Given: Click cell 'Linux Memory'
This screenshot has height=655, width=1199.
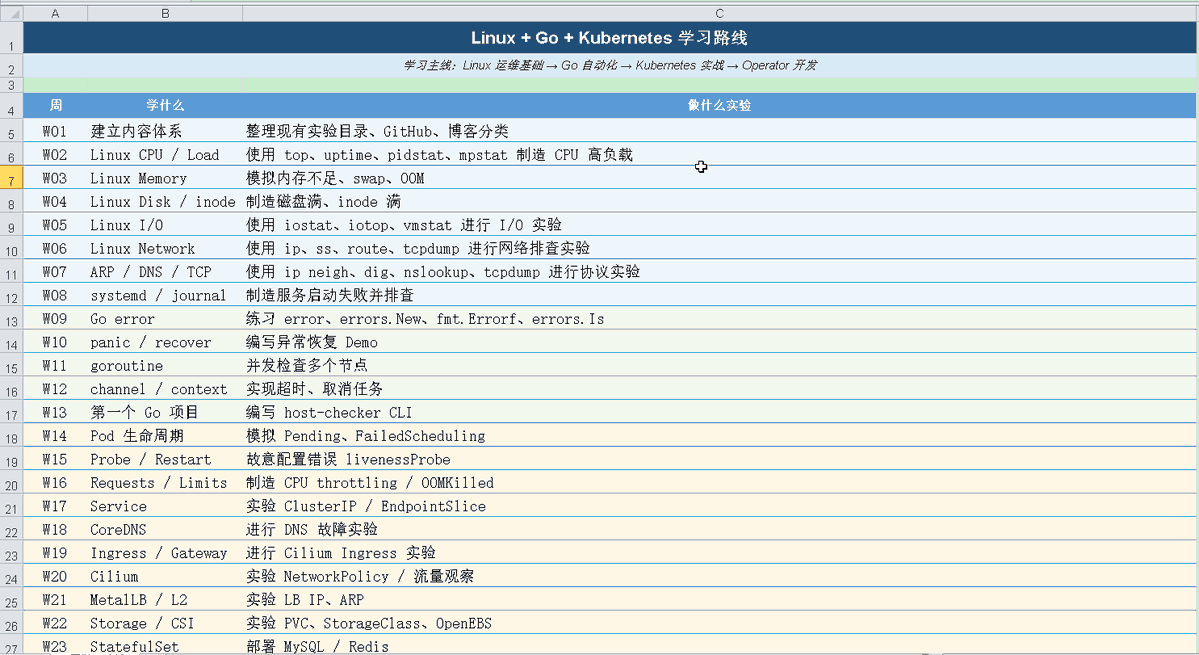Looking at the screenshot, I should (x=165, y=178).
